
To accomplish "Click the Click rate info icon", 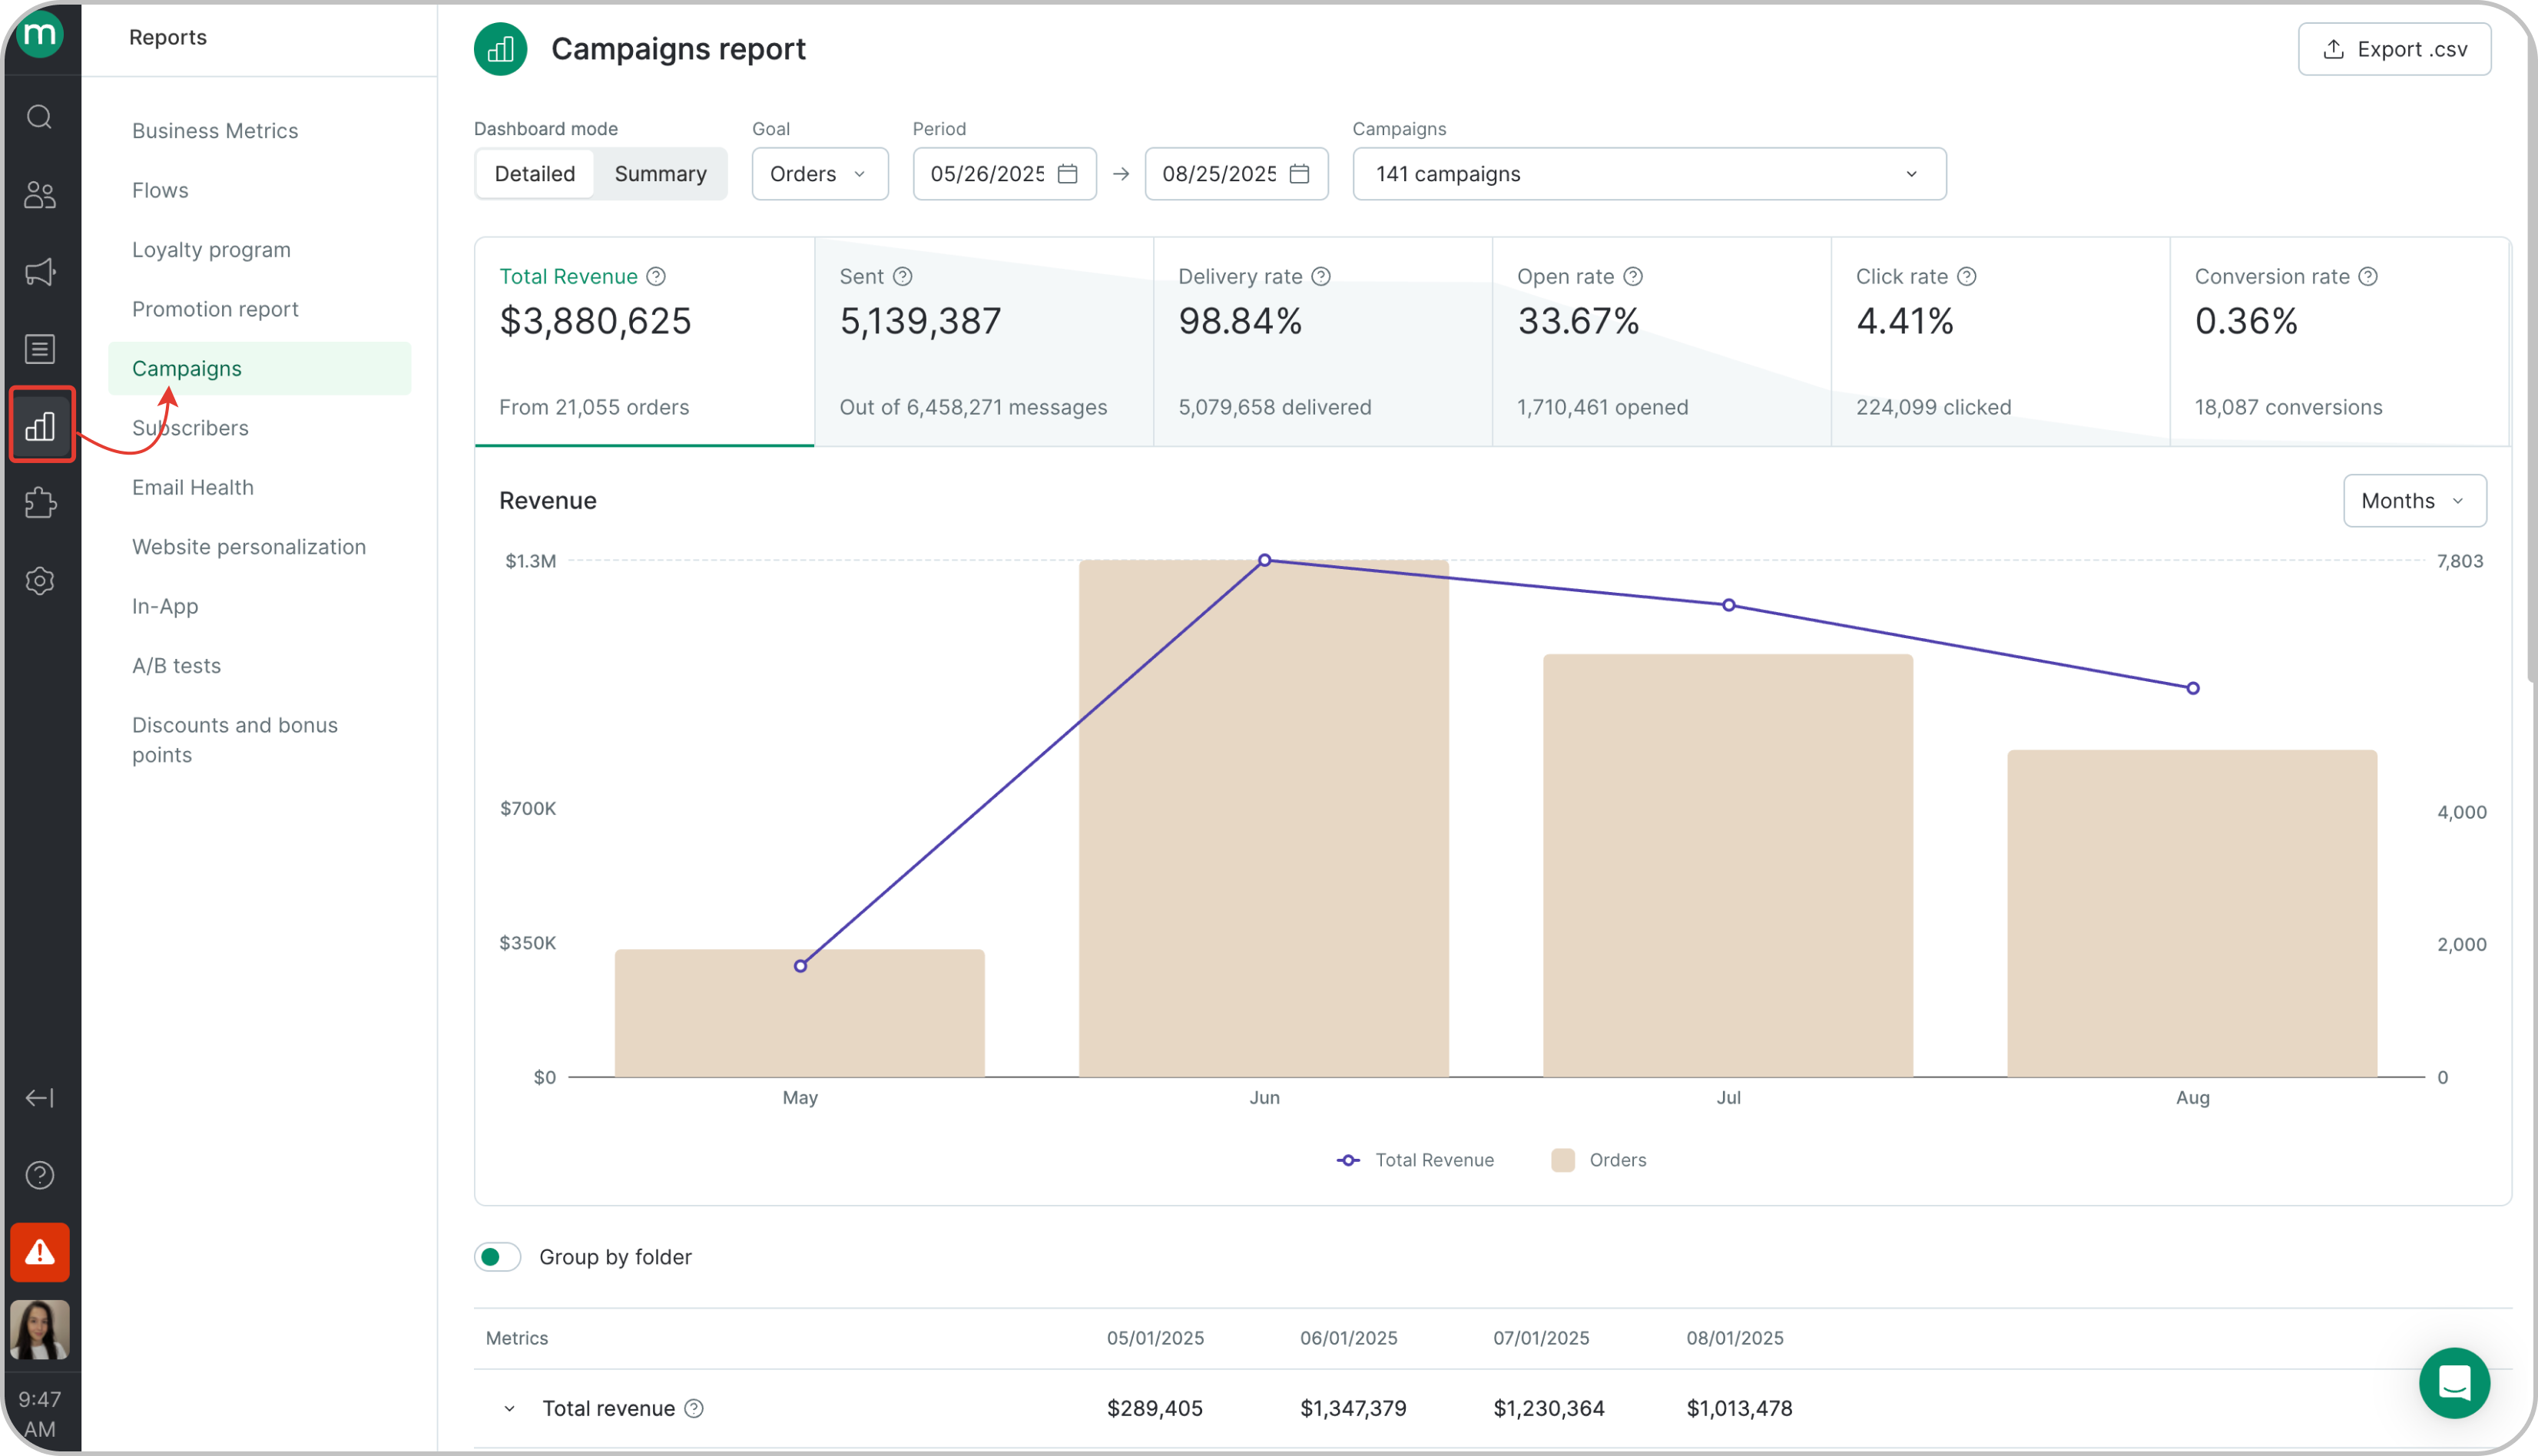I will coord(1967,276).
